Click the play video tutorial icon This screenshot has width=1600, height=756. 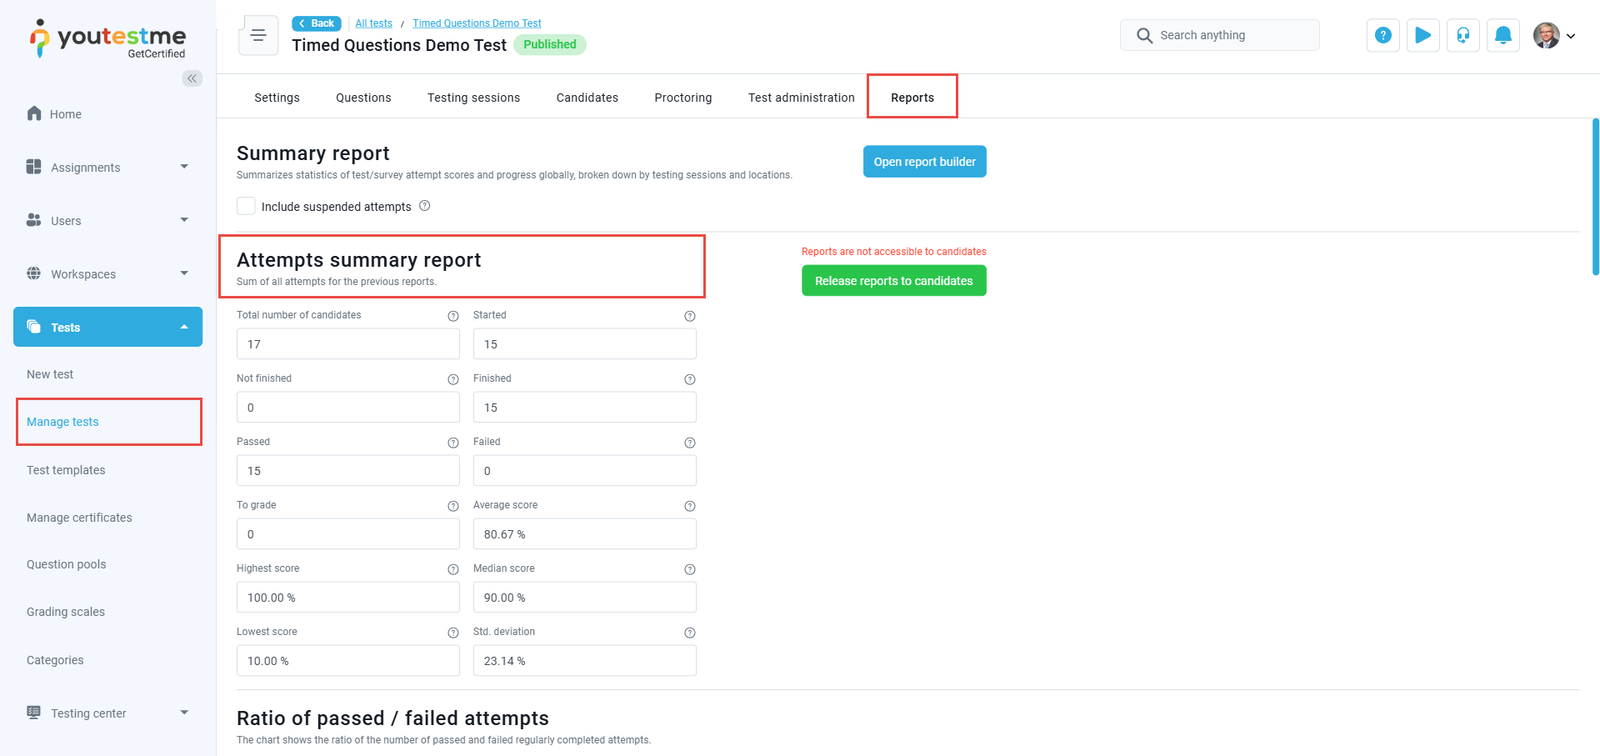tap(1423, 36)
